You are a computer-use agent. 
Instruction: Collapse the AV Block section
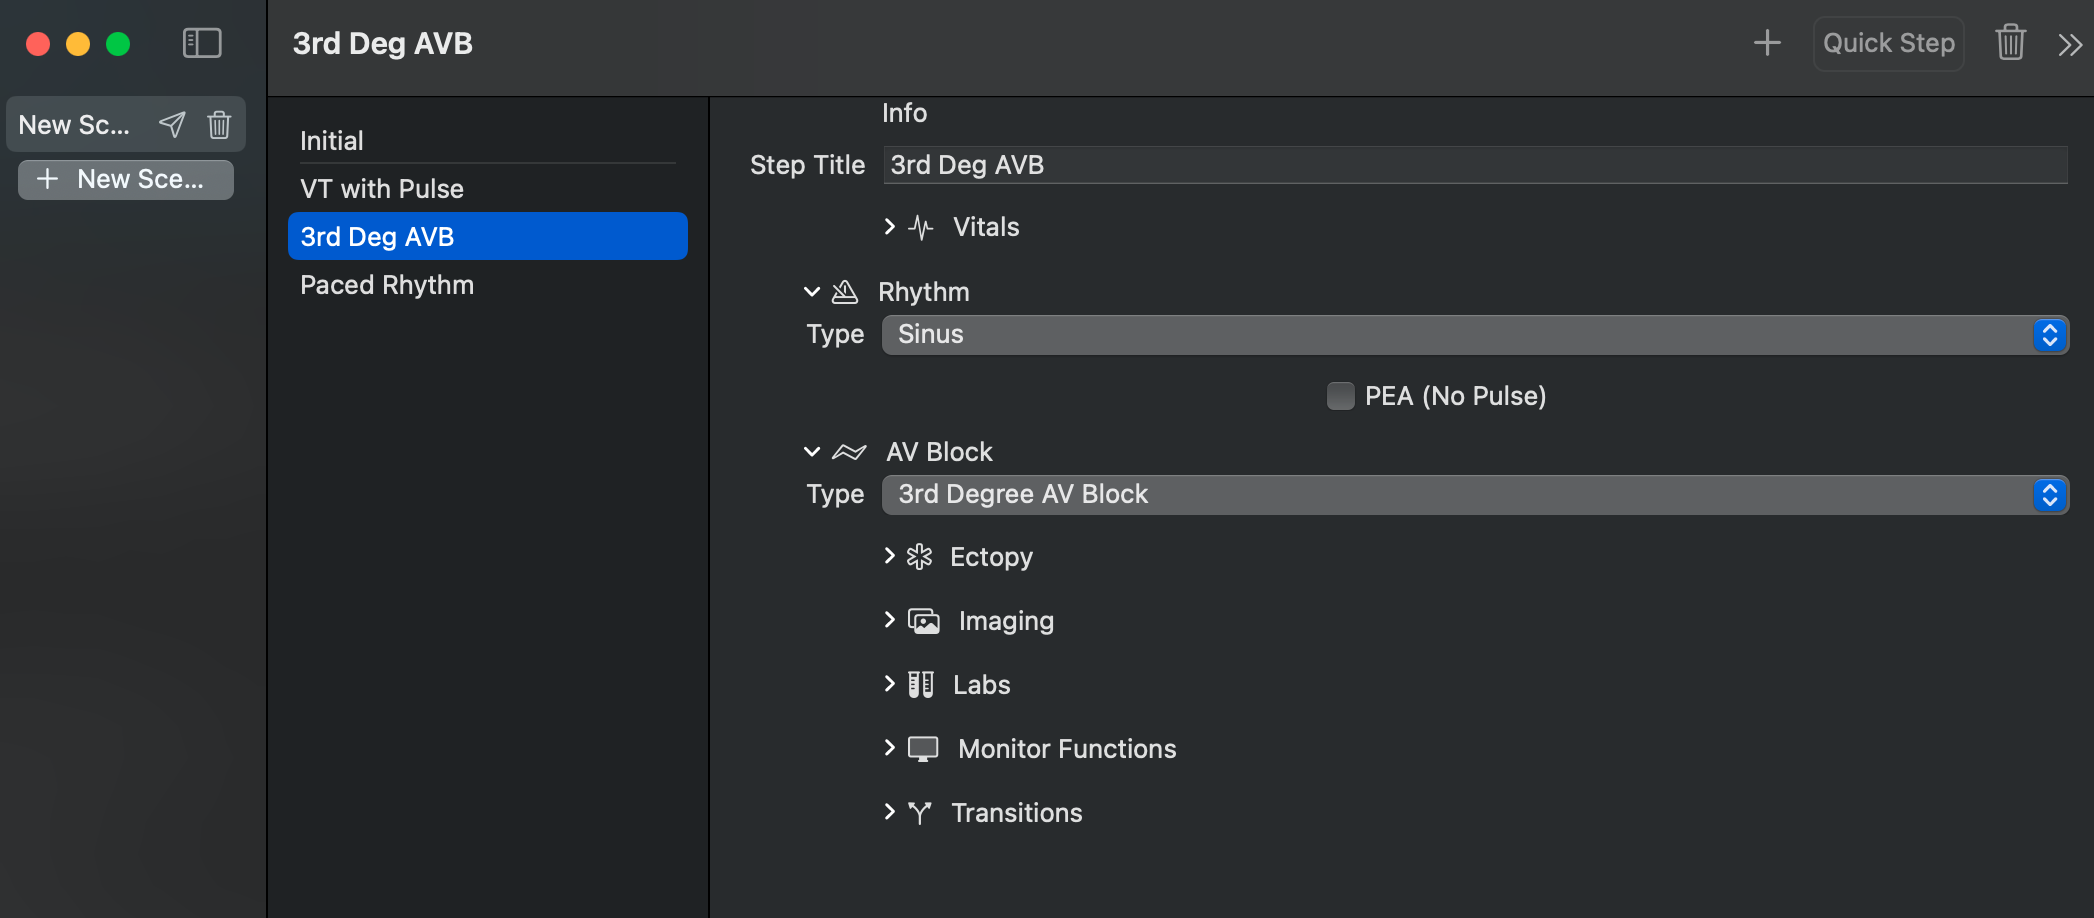click(x=812, y=452)
